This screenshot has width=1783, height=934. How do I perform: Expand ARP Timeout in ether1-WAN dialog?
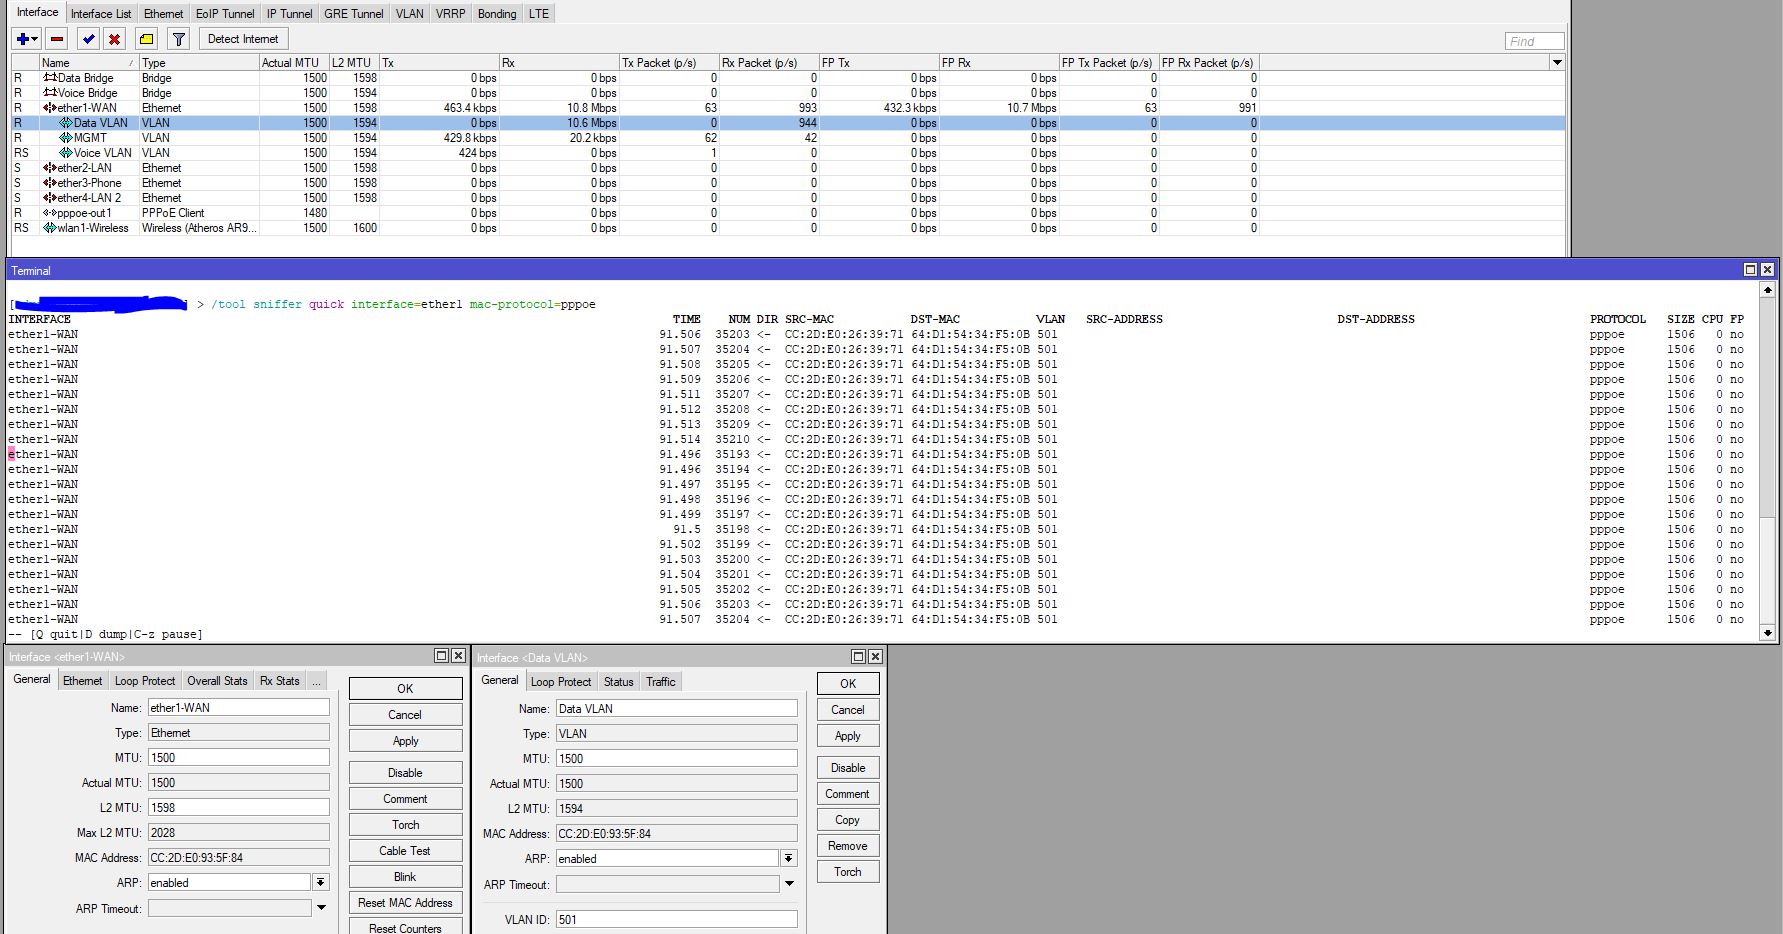[x=321, y=908]
